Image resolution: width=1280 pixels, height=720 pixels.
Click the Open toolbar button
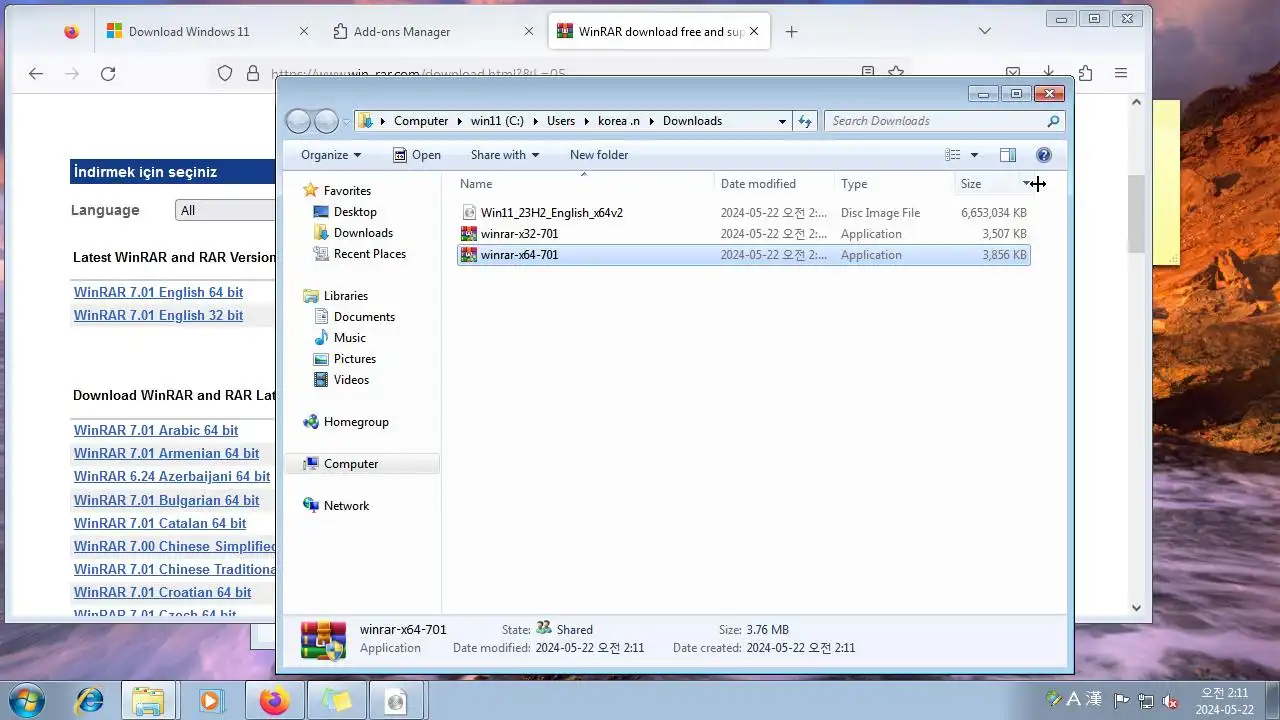[417, 155]
